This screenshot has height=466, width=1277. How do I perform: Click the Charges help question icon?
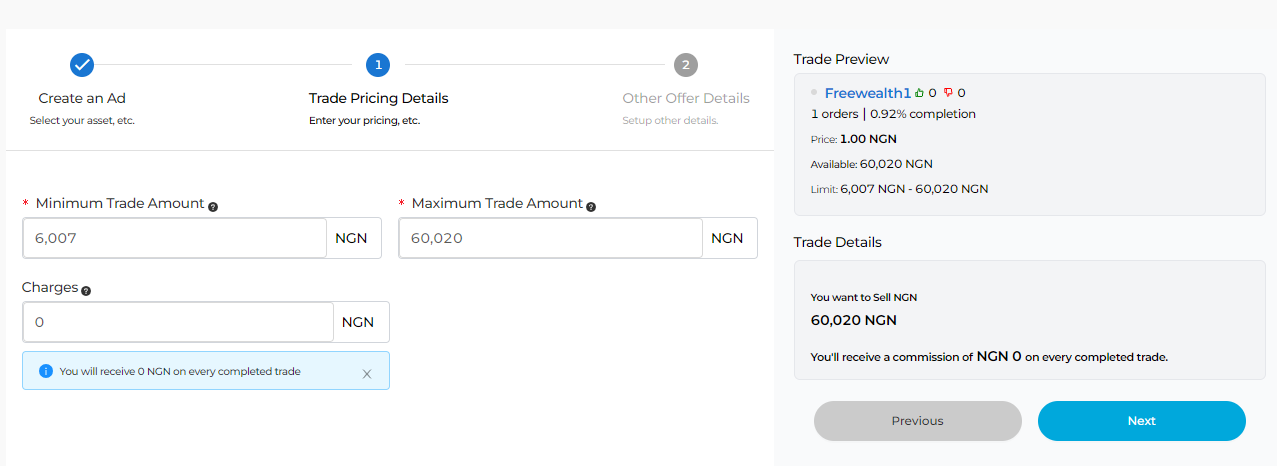pos(86,290)
